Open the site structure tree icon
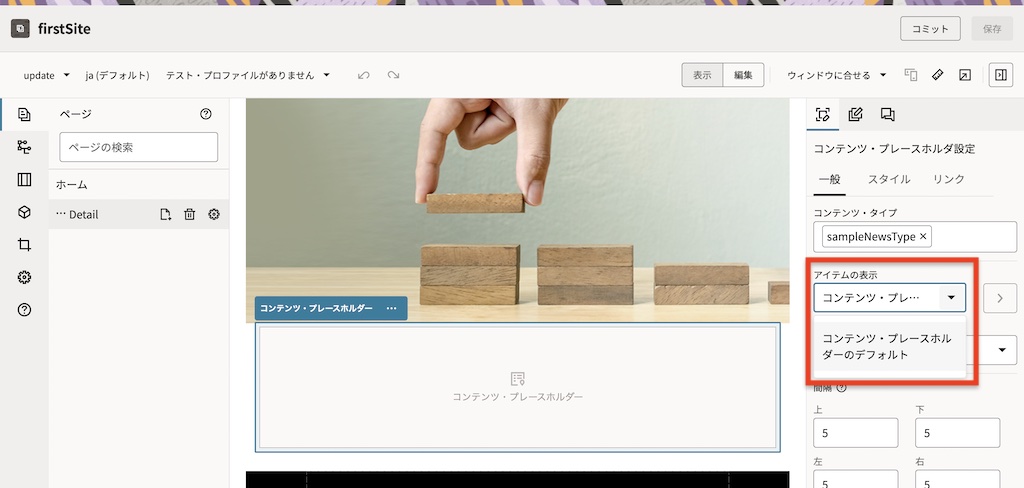The width and height of the screenshot is (1024, 488). click(24, 147)
